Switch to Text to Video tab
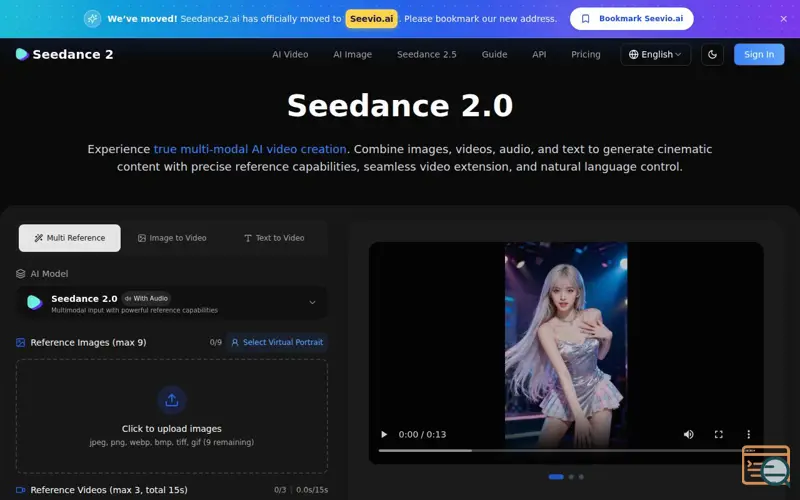 [274, 238]
